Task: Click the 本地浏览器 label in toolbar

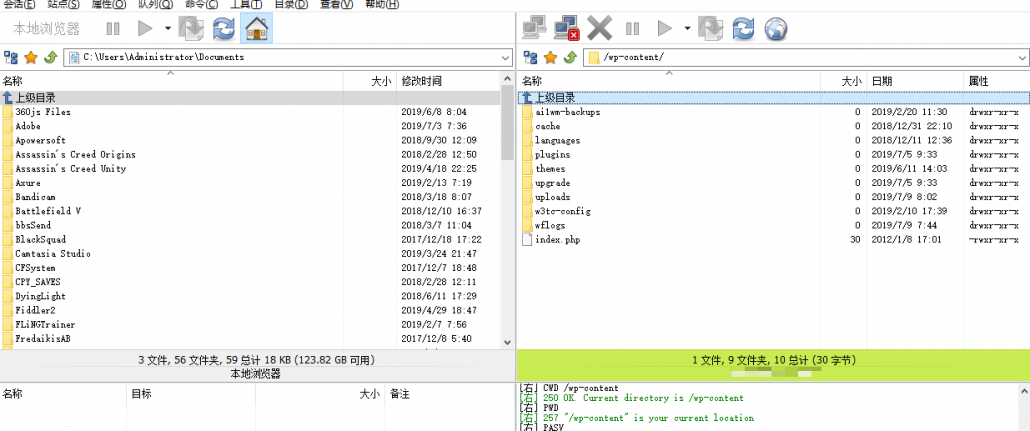Action: pyautogui.click(x=47, y=29)
